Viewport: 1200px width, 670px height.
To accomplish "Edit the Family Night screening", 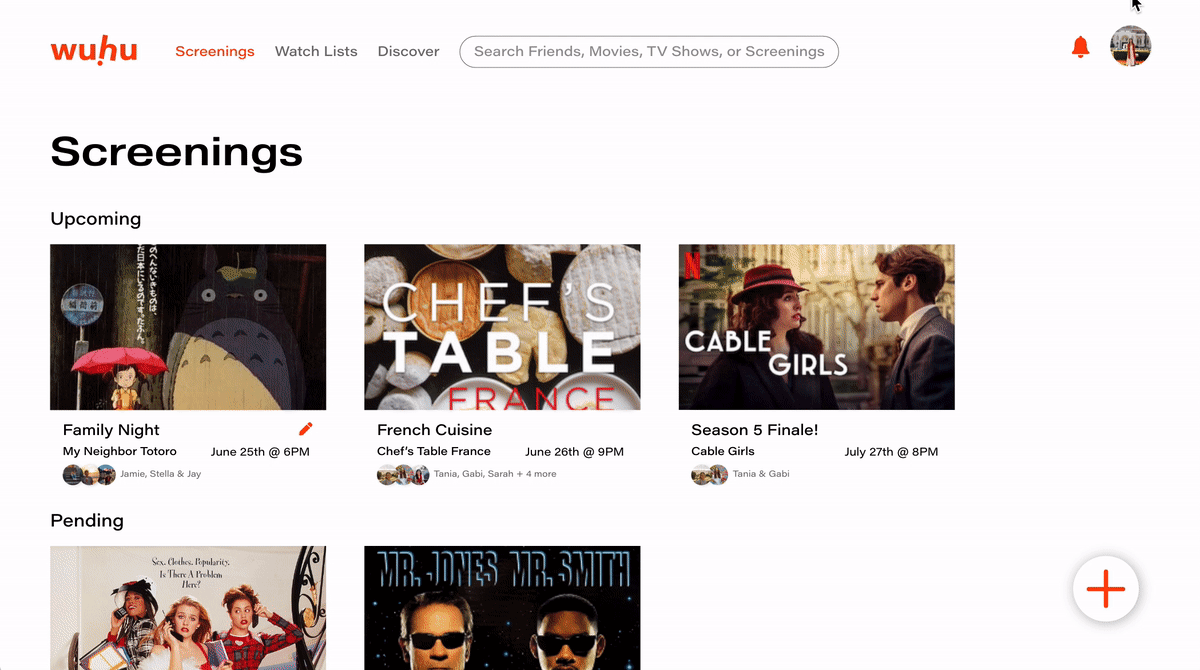I will click(x=306, y=429).
